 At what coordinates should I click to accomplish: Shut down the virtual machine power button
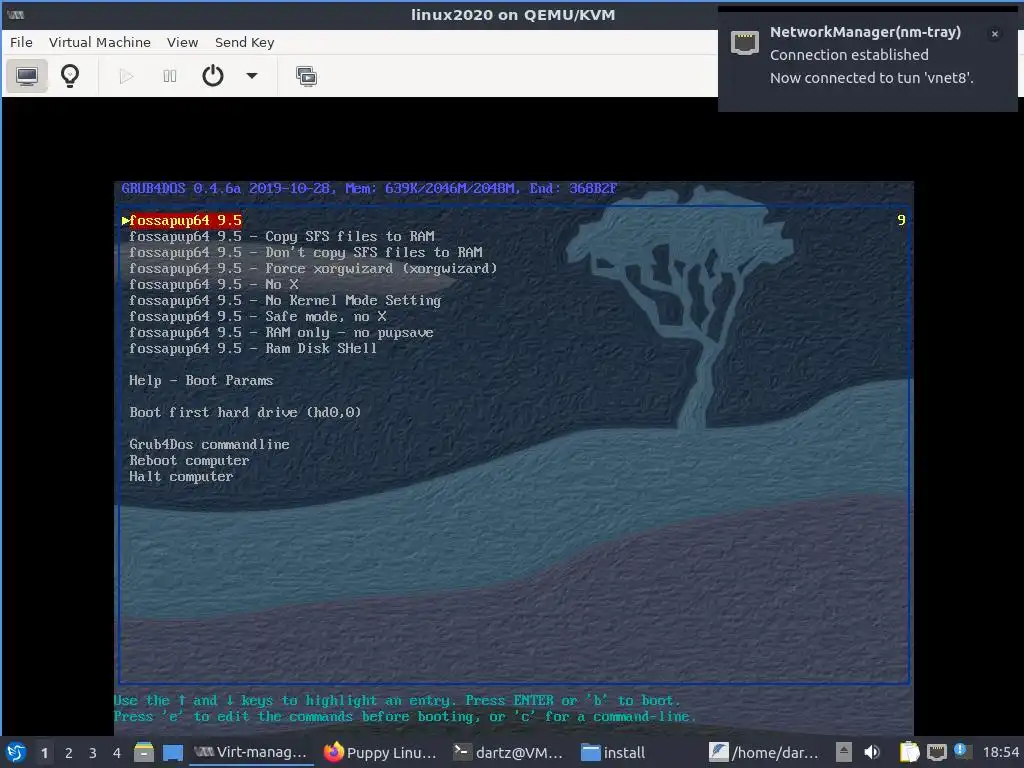(x=213, y=76)
